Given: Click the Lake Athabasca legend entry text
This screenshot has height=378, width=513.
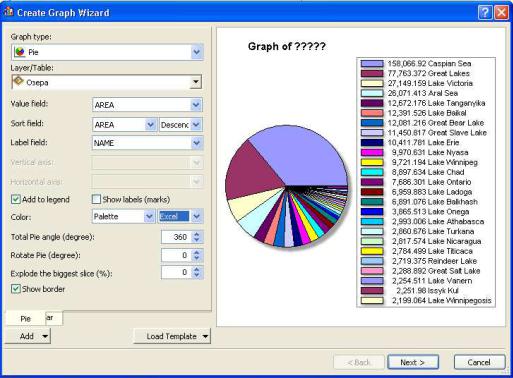Looking at the screenshot, I should pyautogui.click(x=438, y=222).
